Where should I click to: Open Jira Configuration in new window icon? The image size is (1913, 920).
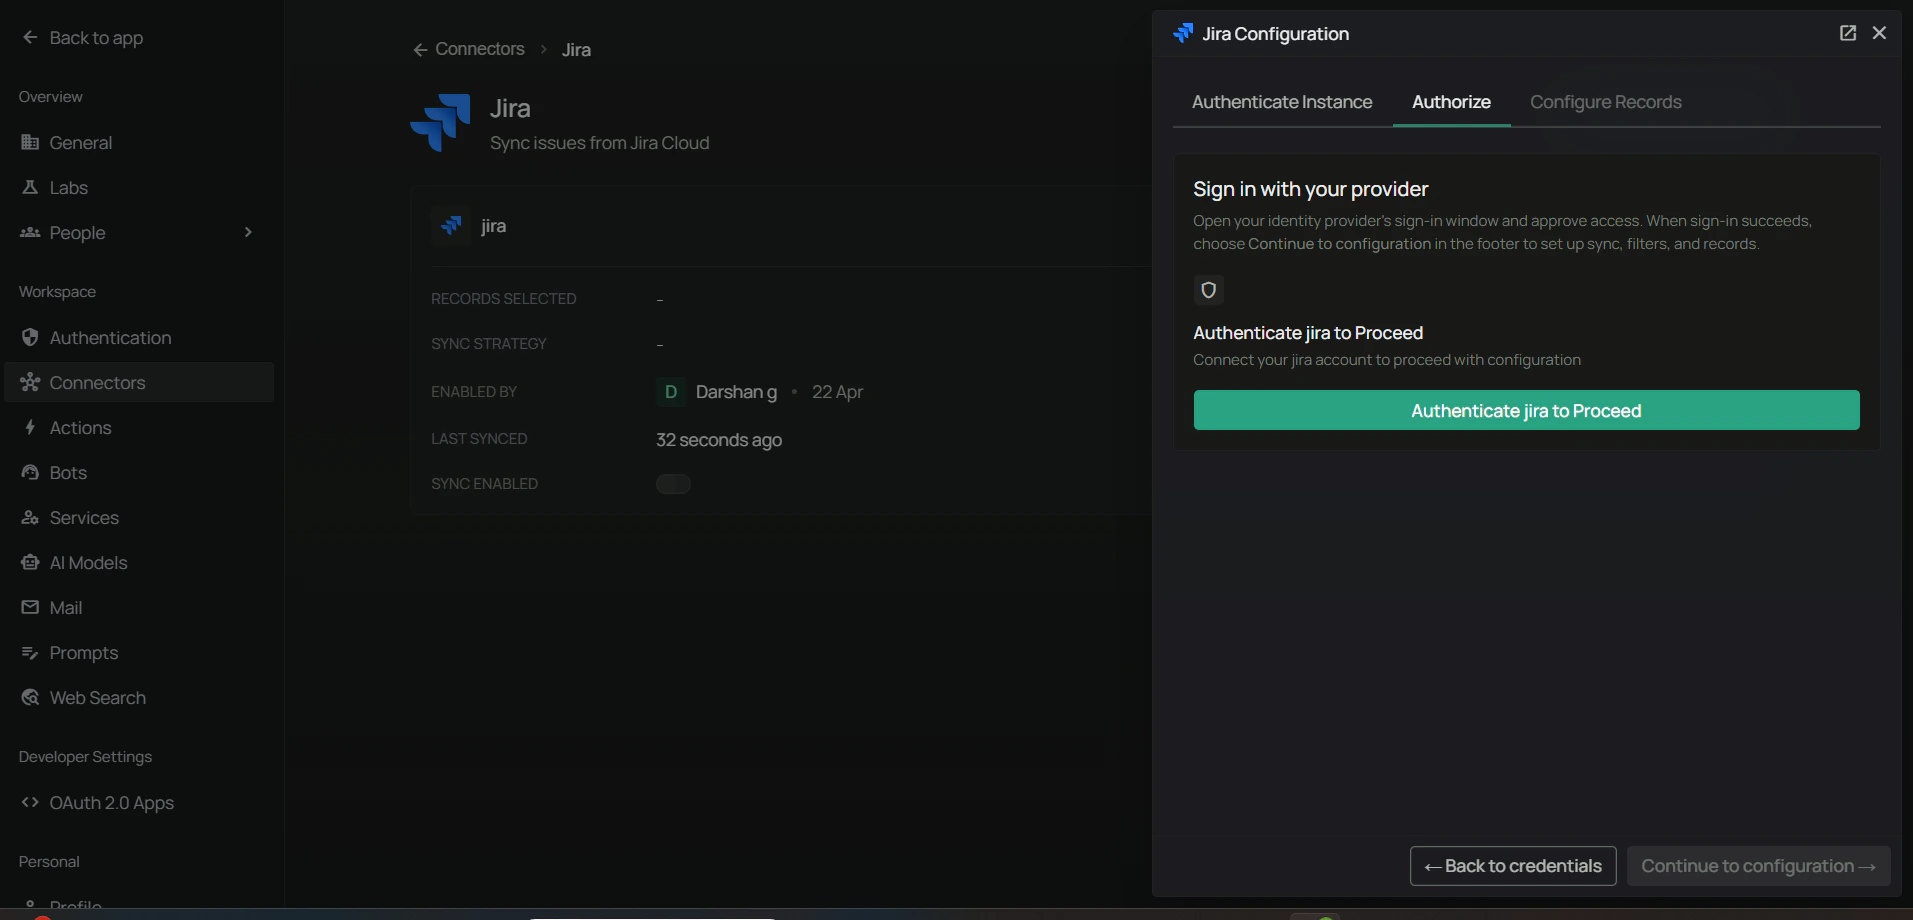1848,33
